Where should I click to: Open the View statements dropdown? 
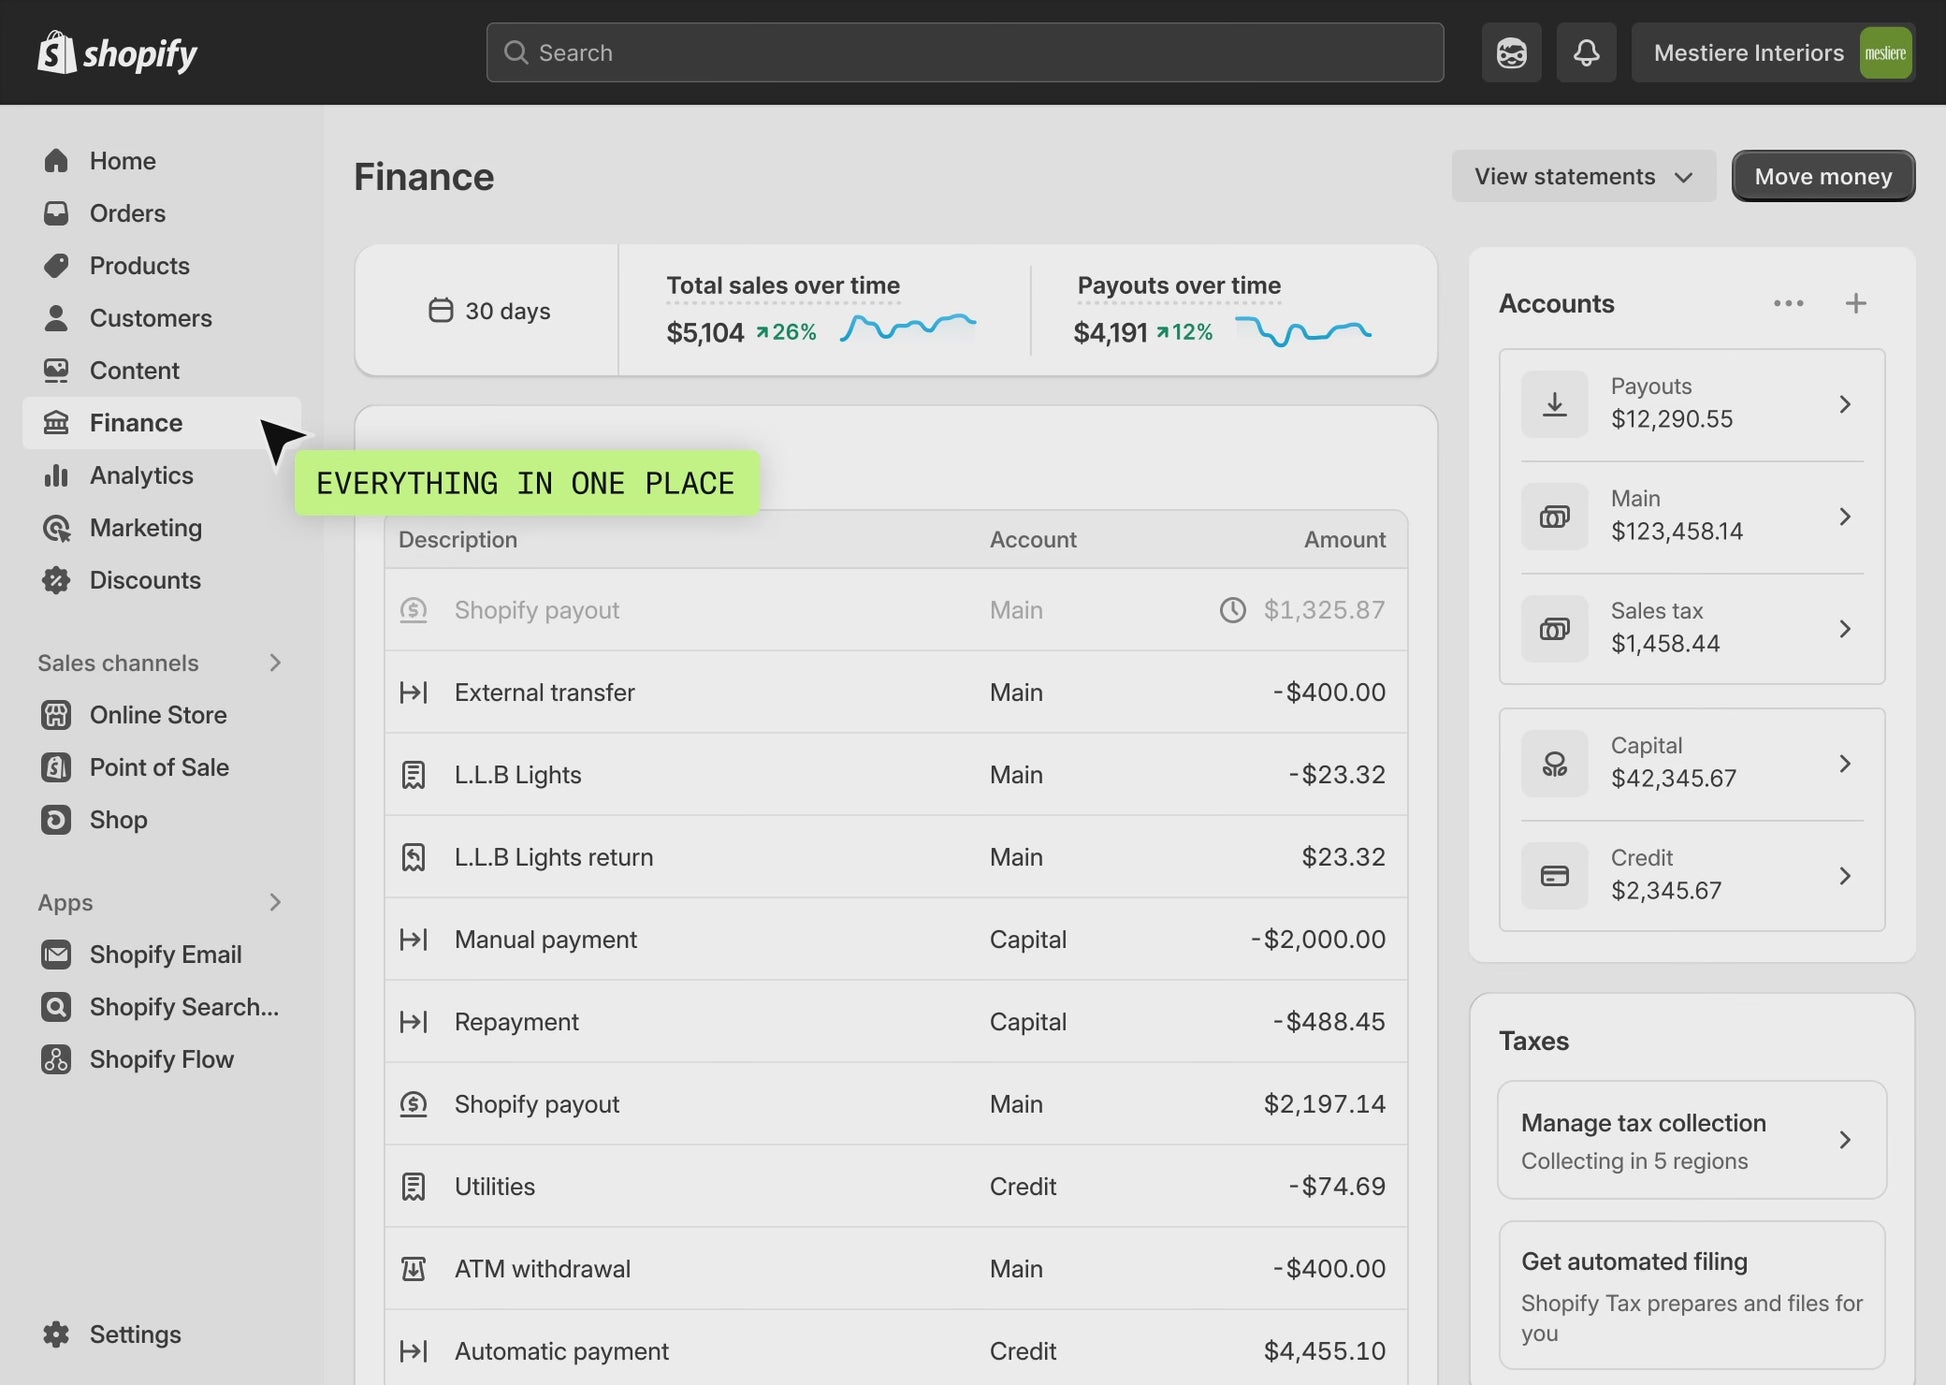tap(1583, 176)
